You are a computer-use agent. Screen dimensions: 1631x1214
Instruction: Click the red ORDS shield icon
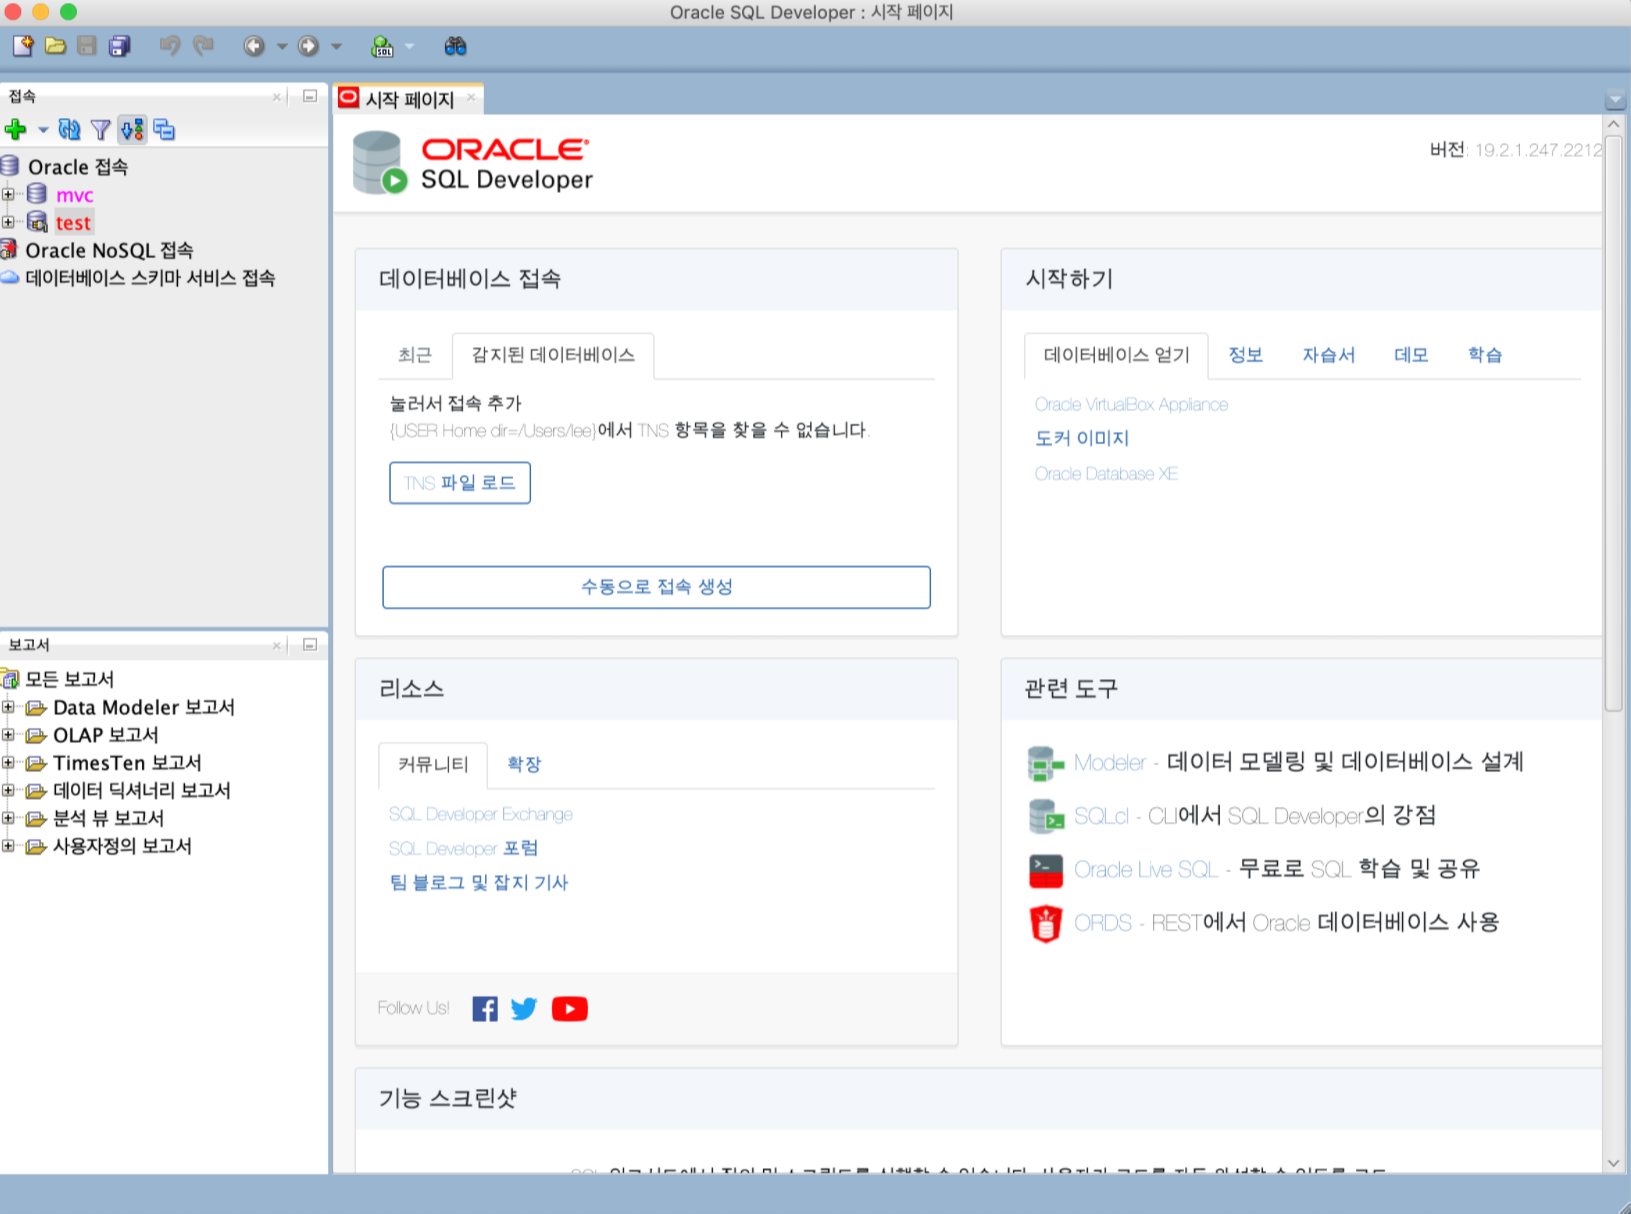click(1045, 923)
